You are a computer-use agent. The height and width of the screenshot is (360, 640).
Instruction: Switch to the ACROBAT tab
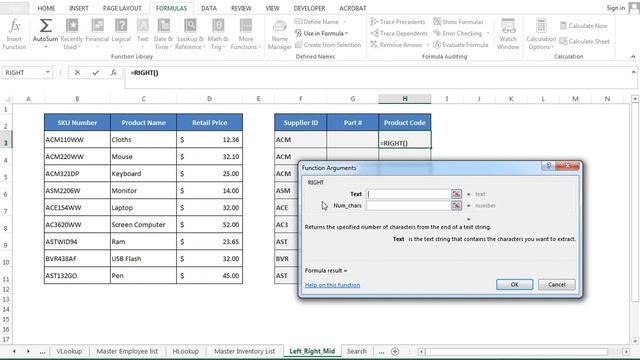pos(353,8)
